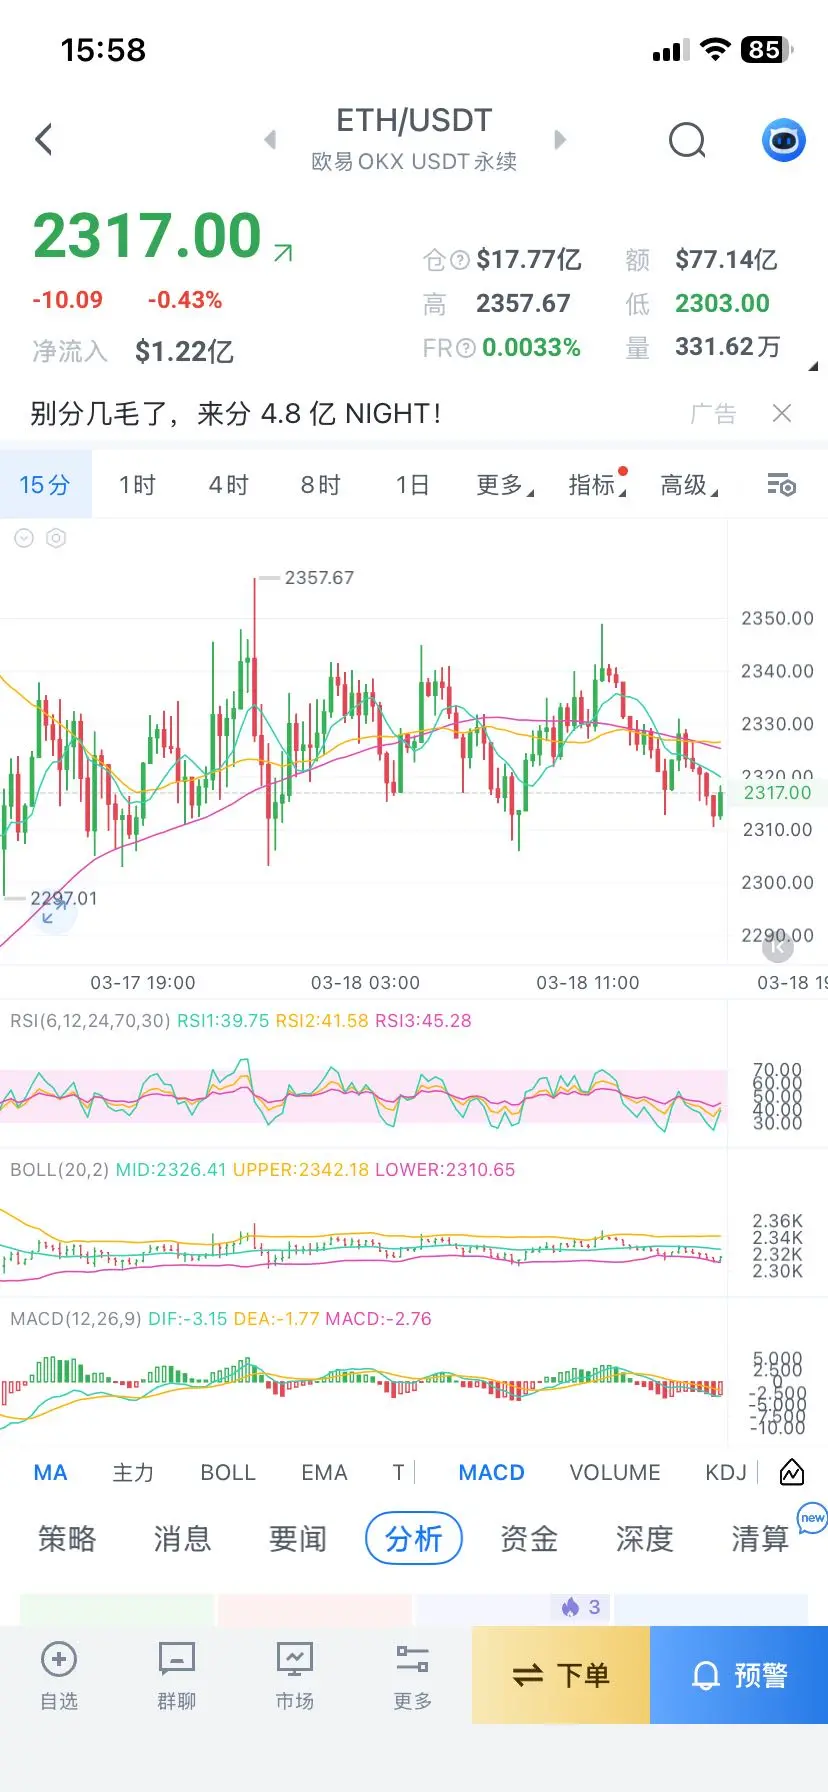
Task: Select the 分析 tab
Action: pos(414,1538)
